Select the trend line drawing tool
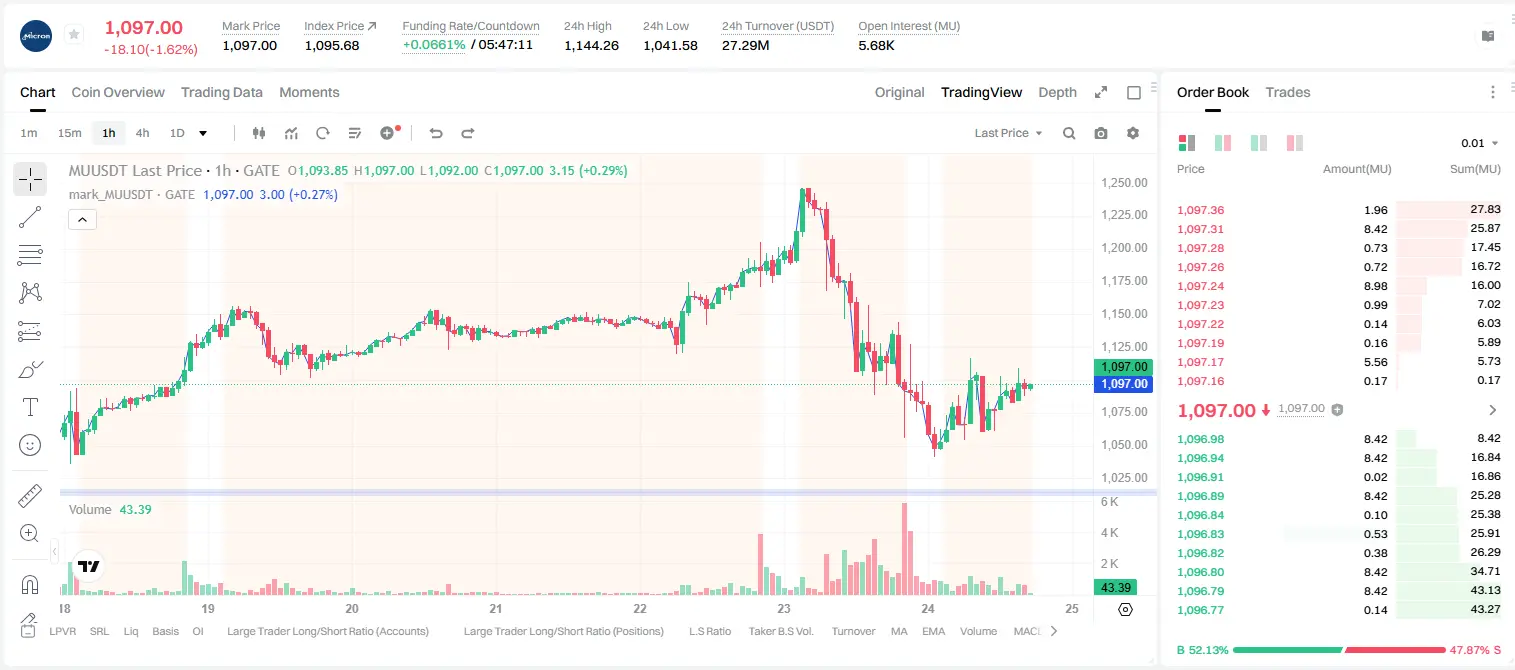Viewport: 1515px width, 670px height. [30, 217]
